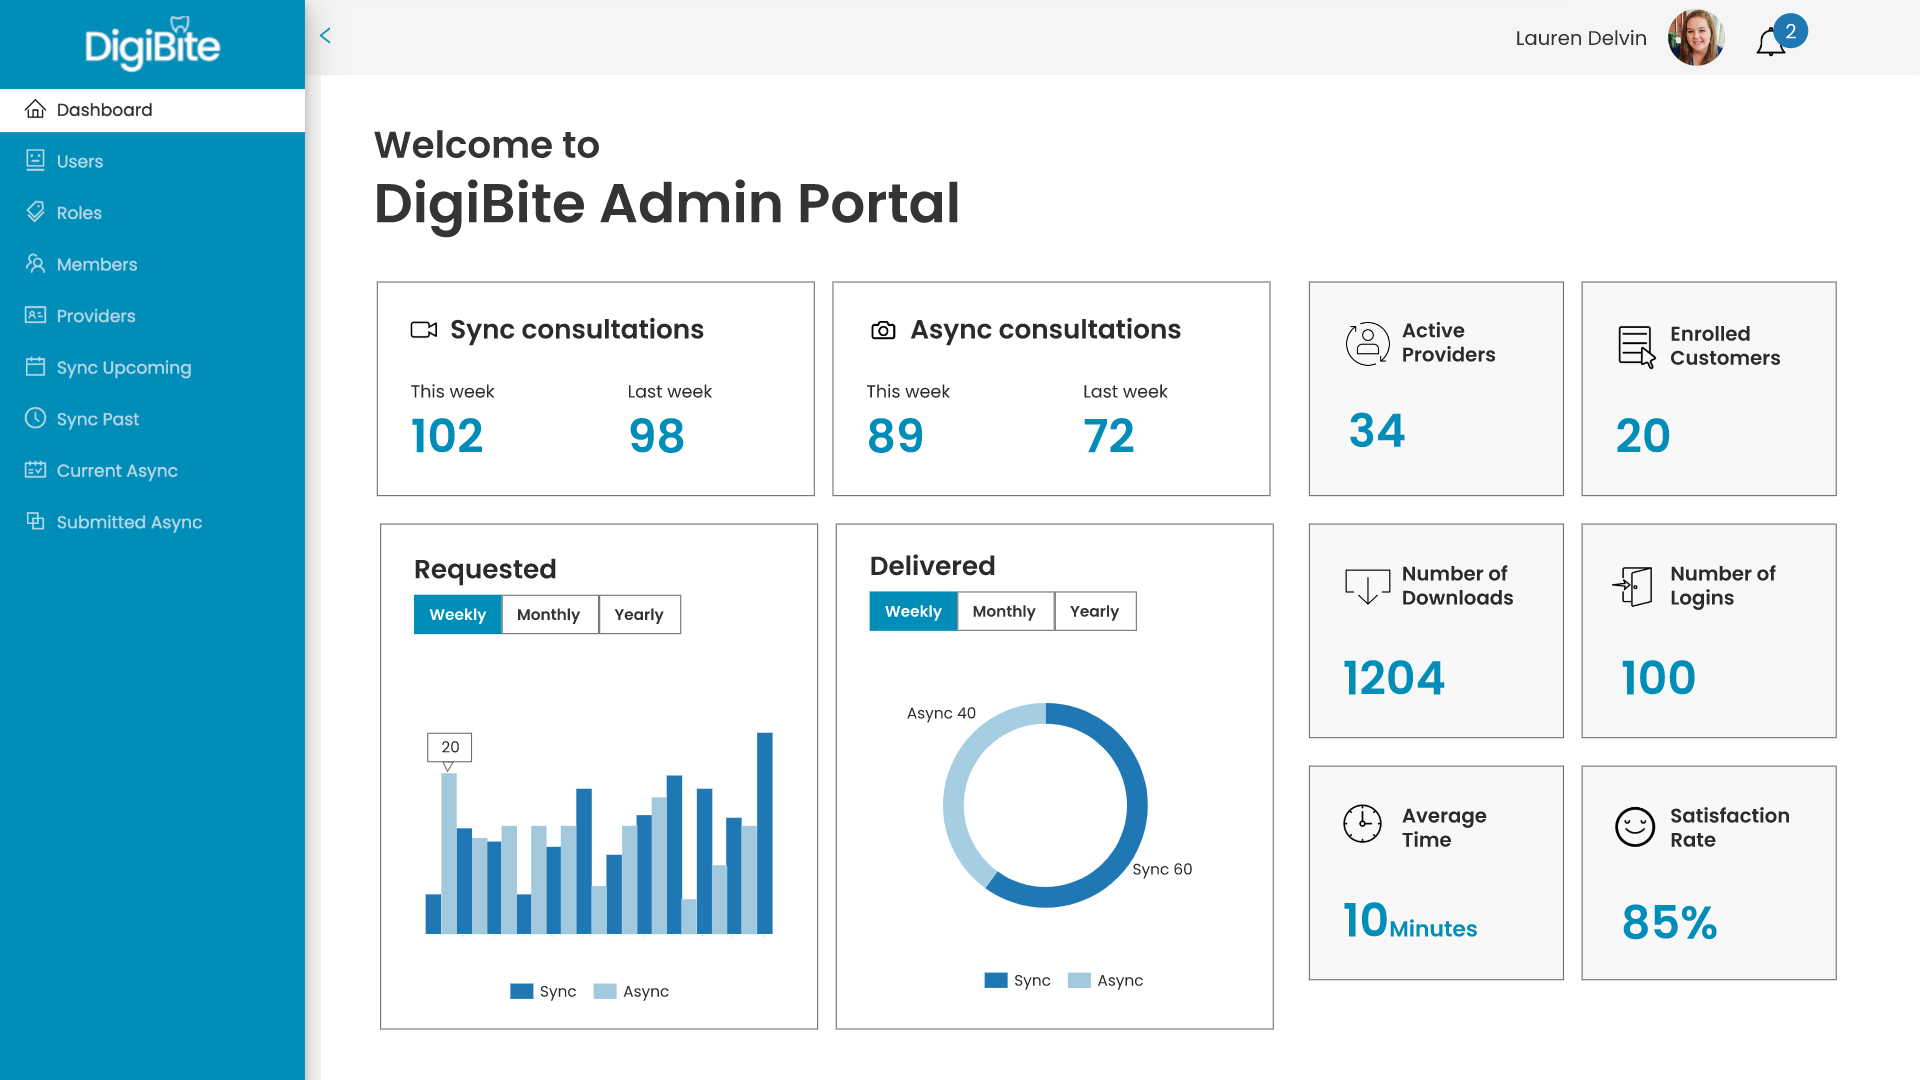Click the Sync legend swatch under Requested chart

coord(522,991)
